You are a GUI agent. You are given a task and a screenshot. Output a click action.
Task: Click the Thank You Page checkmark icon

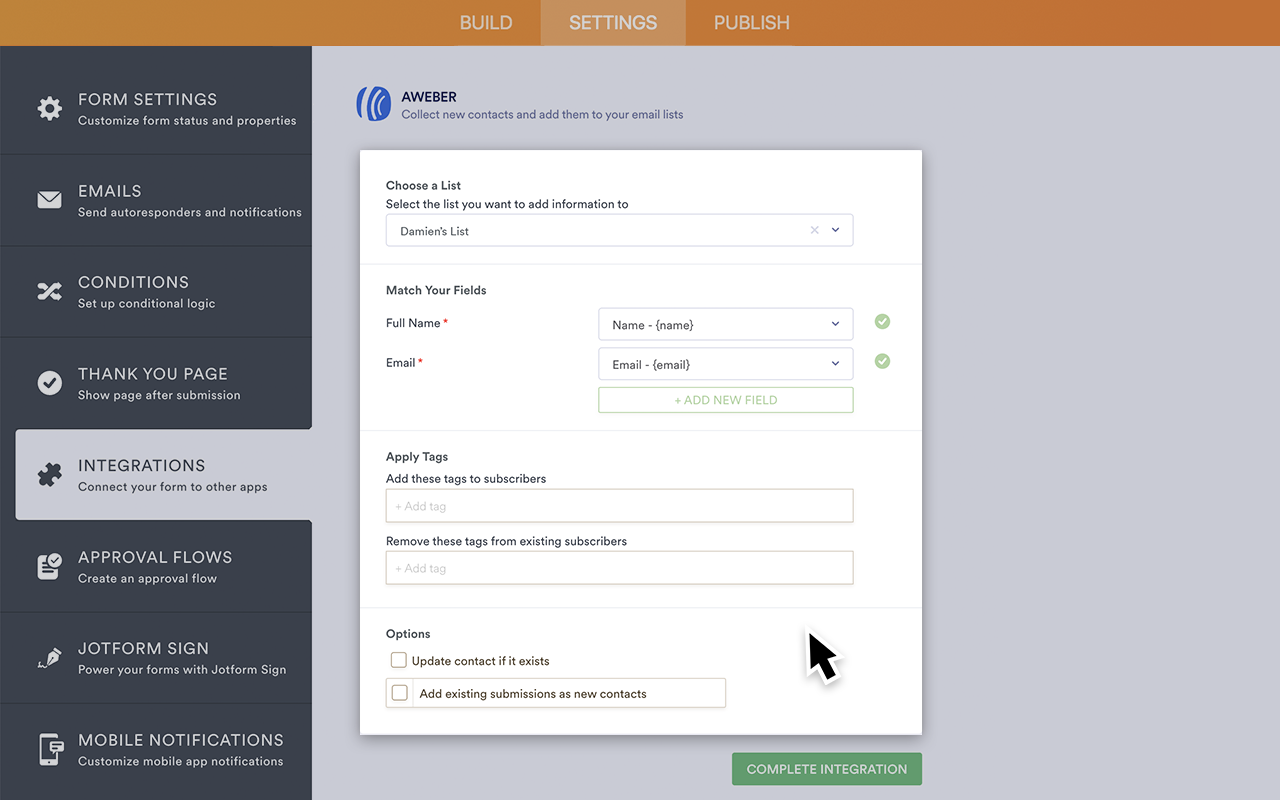[x=49, y=383]
